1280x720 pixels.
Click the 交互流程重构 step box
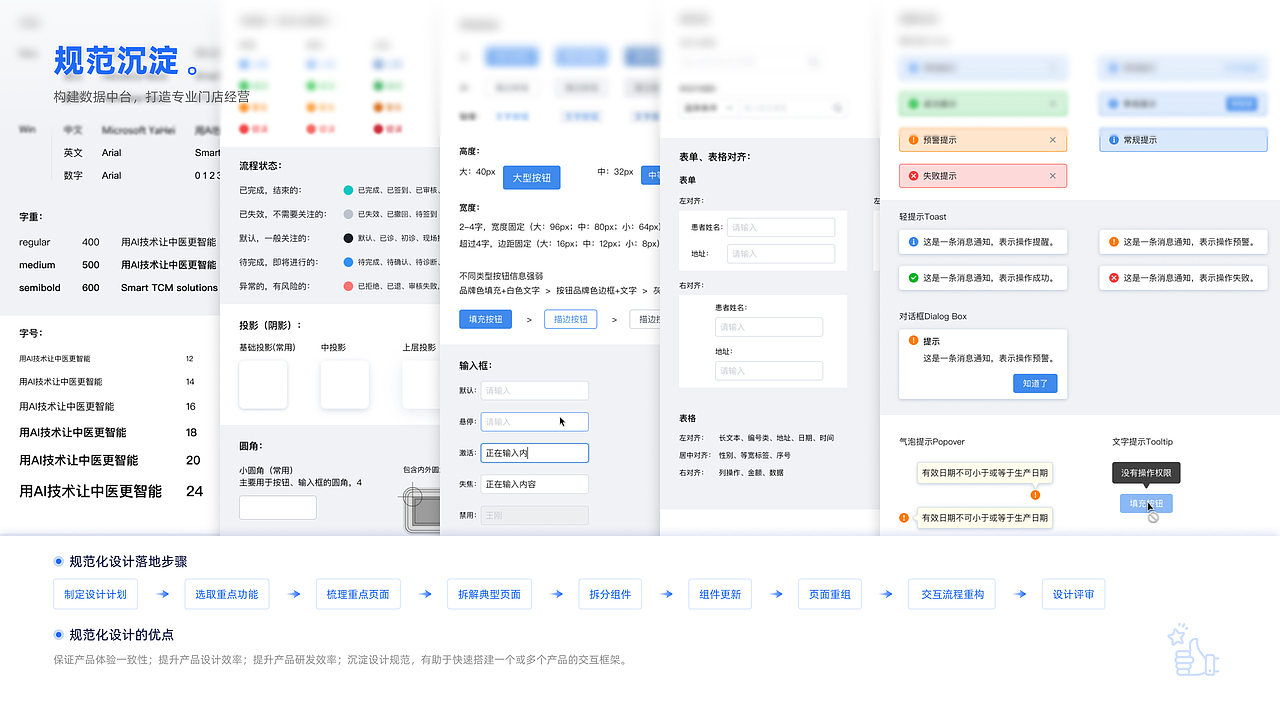point(952,594)
